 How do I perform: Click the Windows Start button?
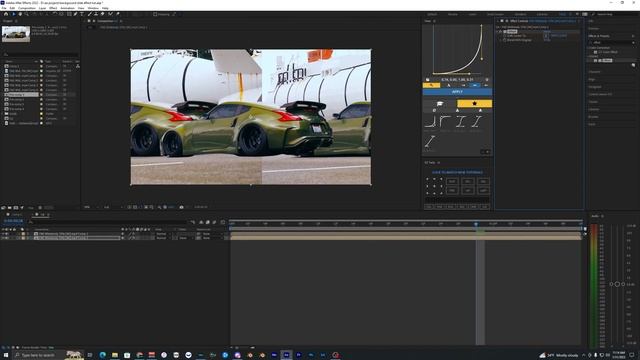[6, 355]
